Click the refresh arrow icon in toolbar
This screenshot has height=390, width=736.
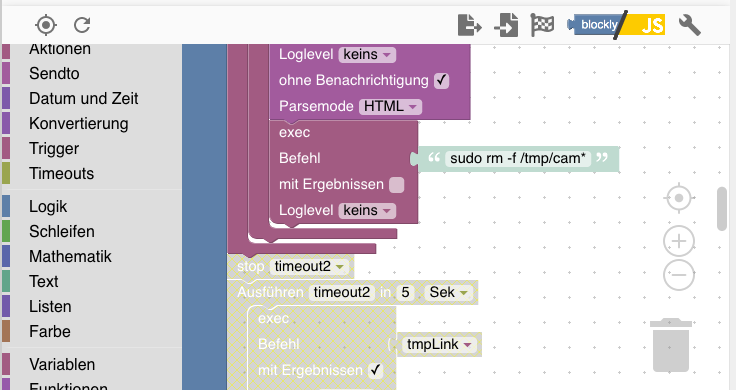[x=82, y=25]
